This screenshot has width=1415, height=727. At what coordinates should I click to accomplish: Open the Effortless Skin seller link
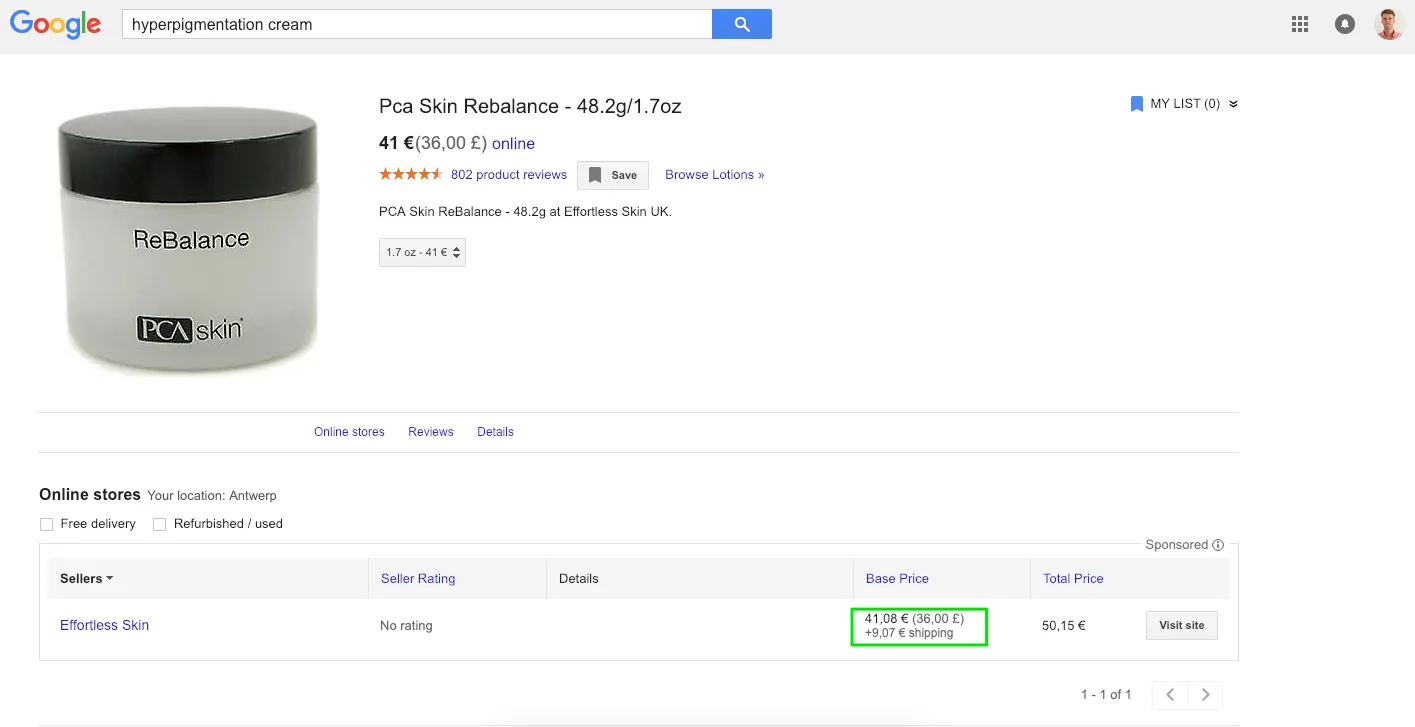[x=104, y=626]
